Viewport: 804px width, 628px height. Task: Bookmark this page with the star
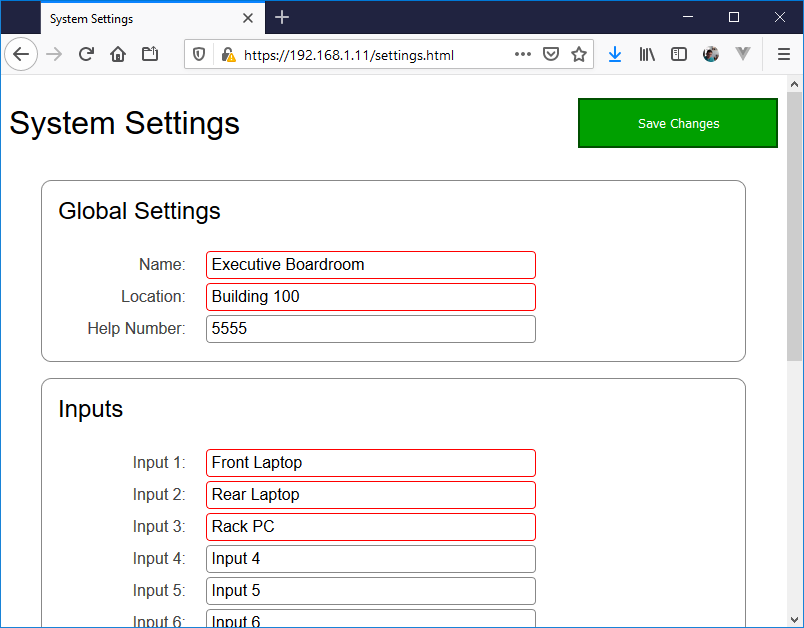(578, 55)
